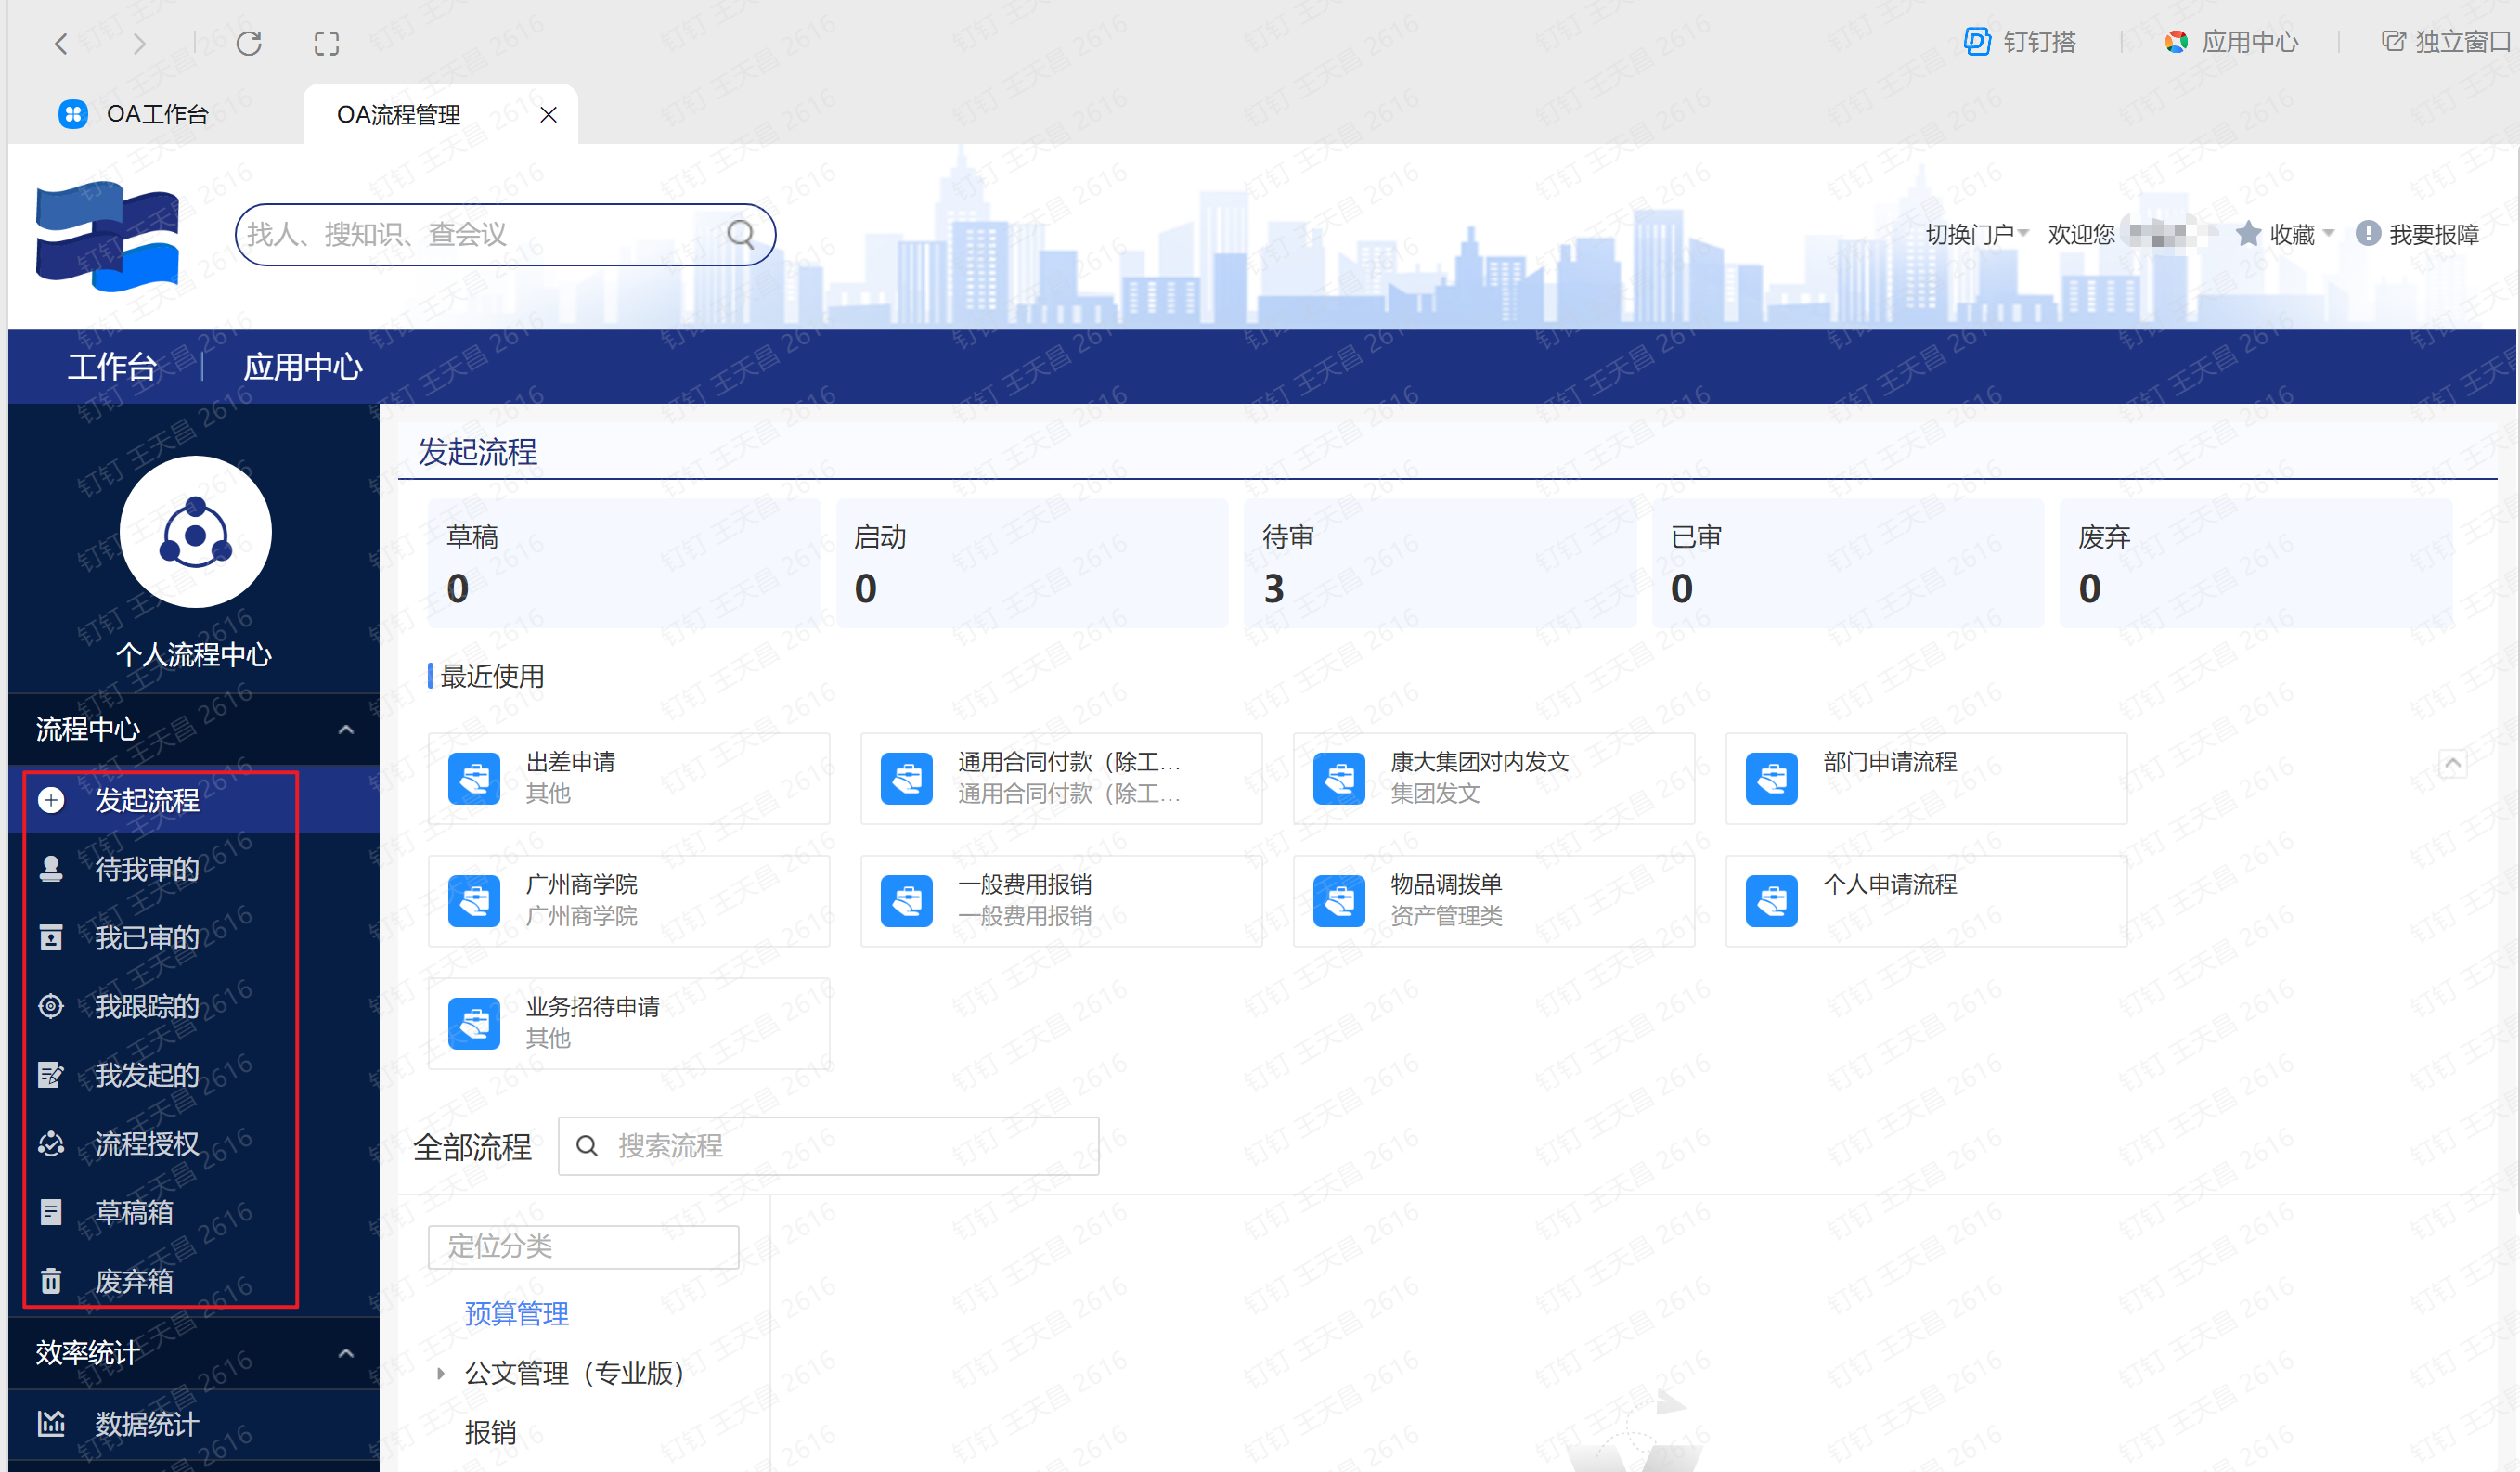This screenshot has height=1472, width=2520.
Task: Open the 切换门户 dropdown
Action: tap(1976, 234)
